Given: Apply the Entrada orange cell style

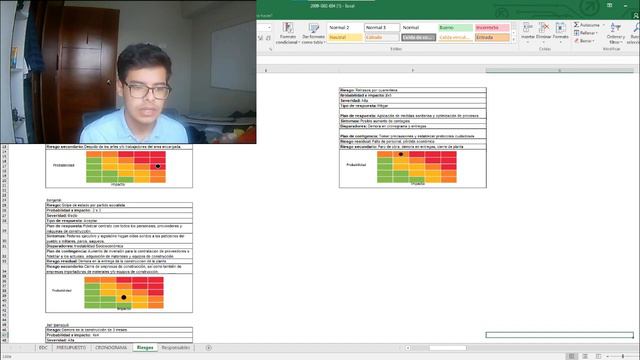Looking at the screenshot, I should (492, 37).
